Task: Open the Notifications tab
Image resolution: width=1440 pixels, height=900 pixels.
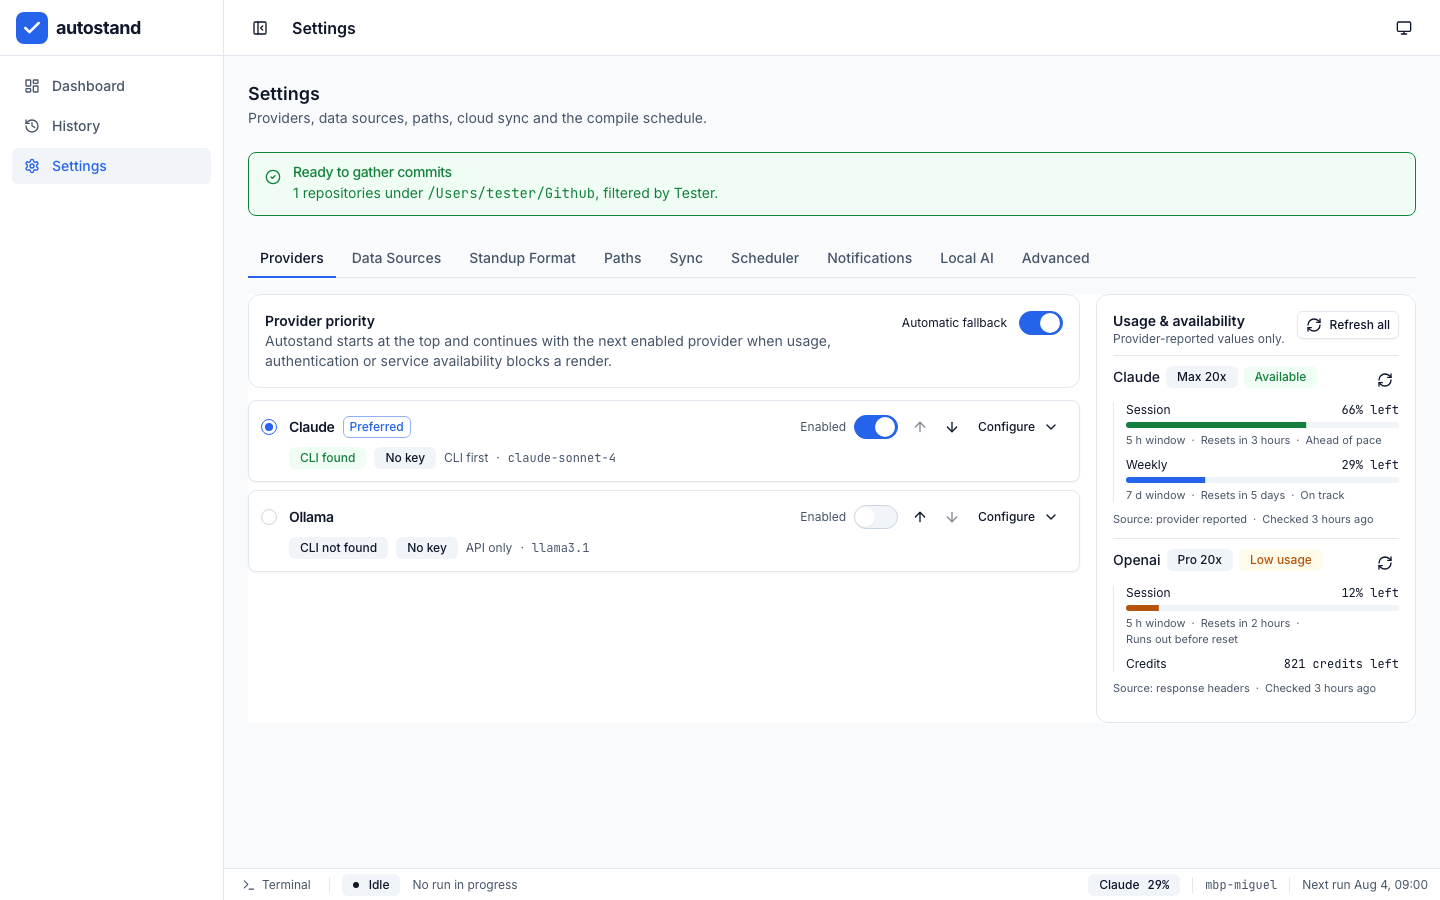Action: [870, 258]
